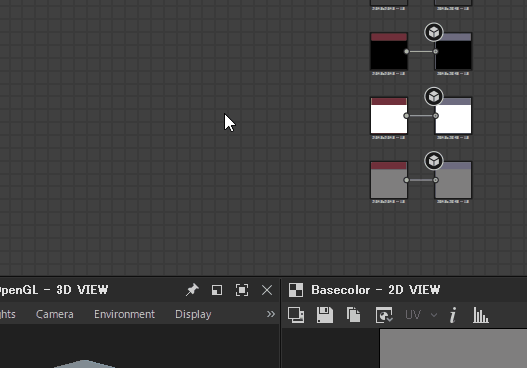Click the output connector of the gray source node
Screen dimensions: 527x368
point(406,180)
